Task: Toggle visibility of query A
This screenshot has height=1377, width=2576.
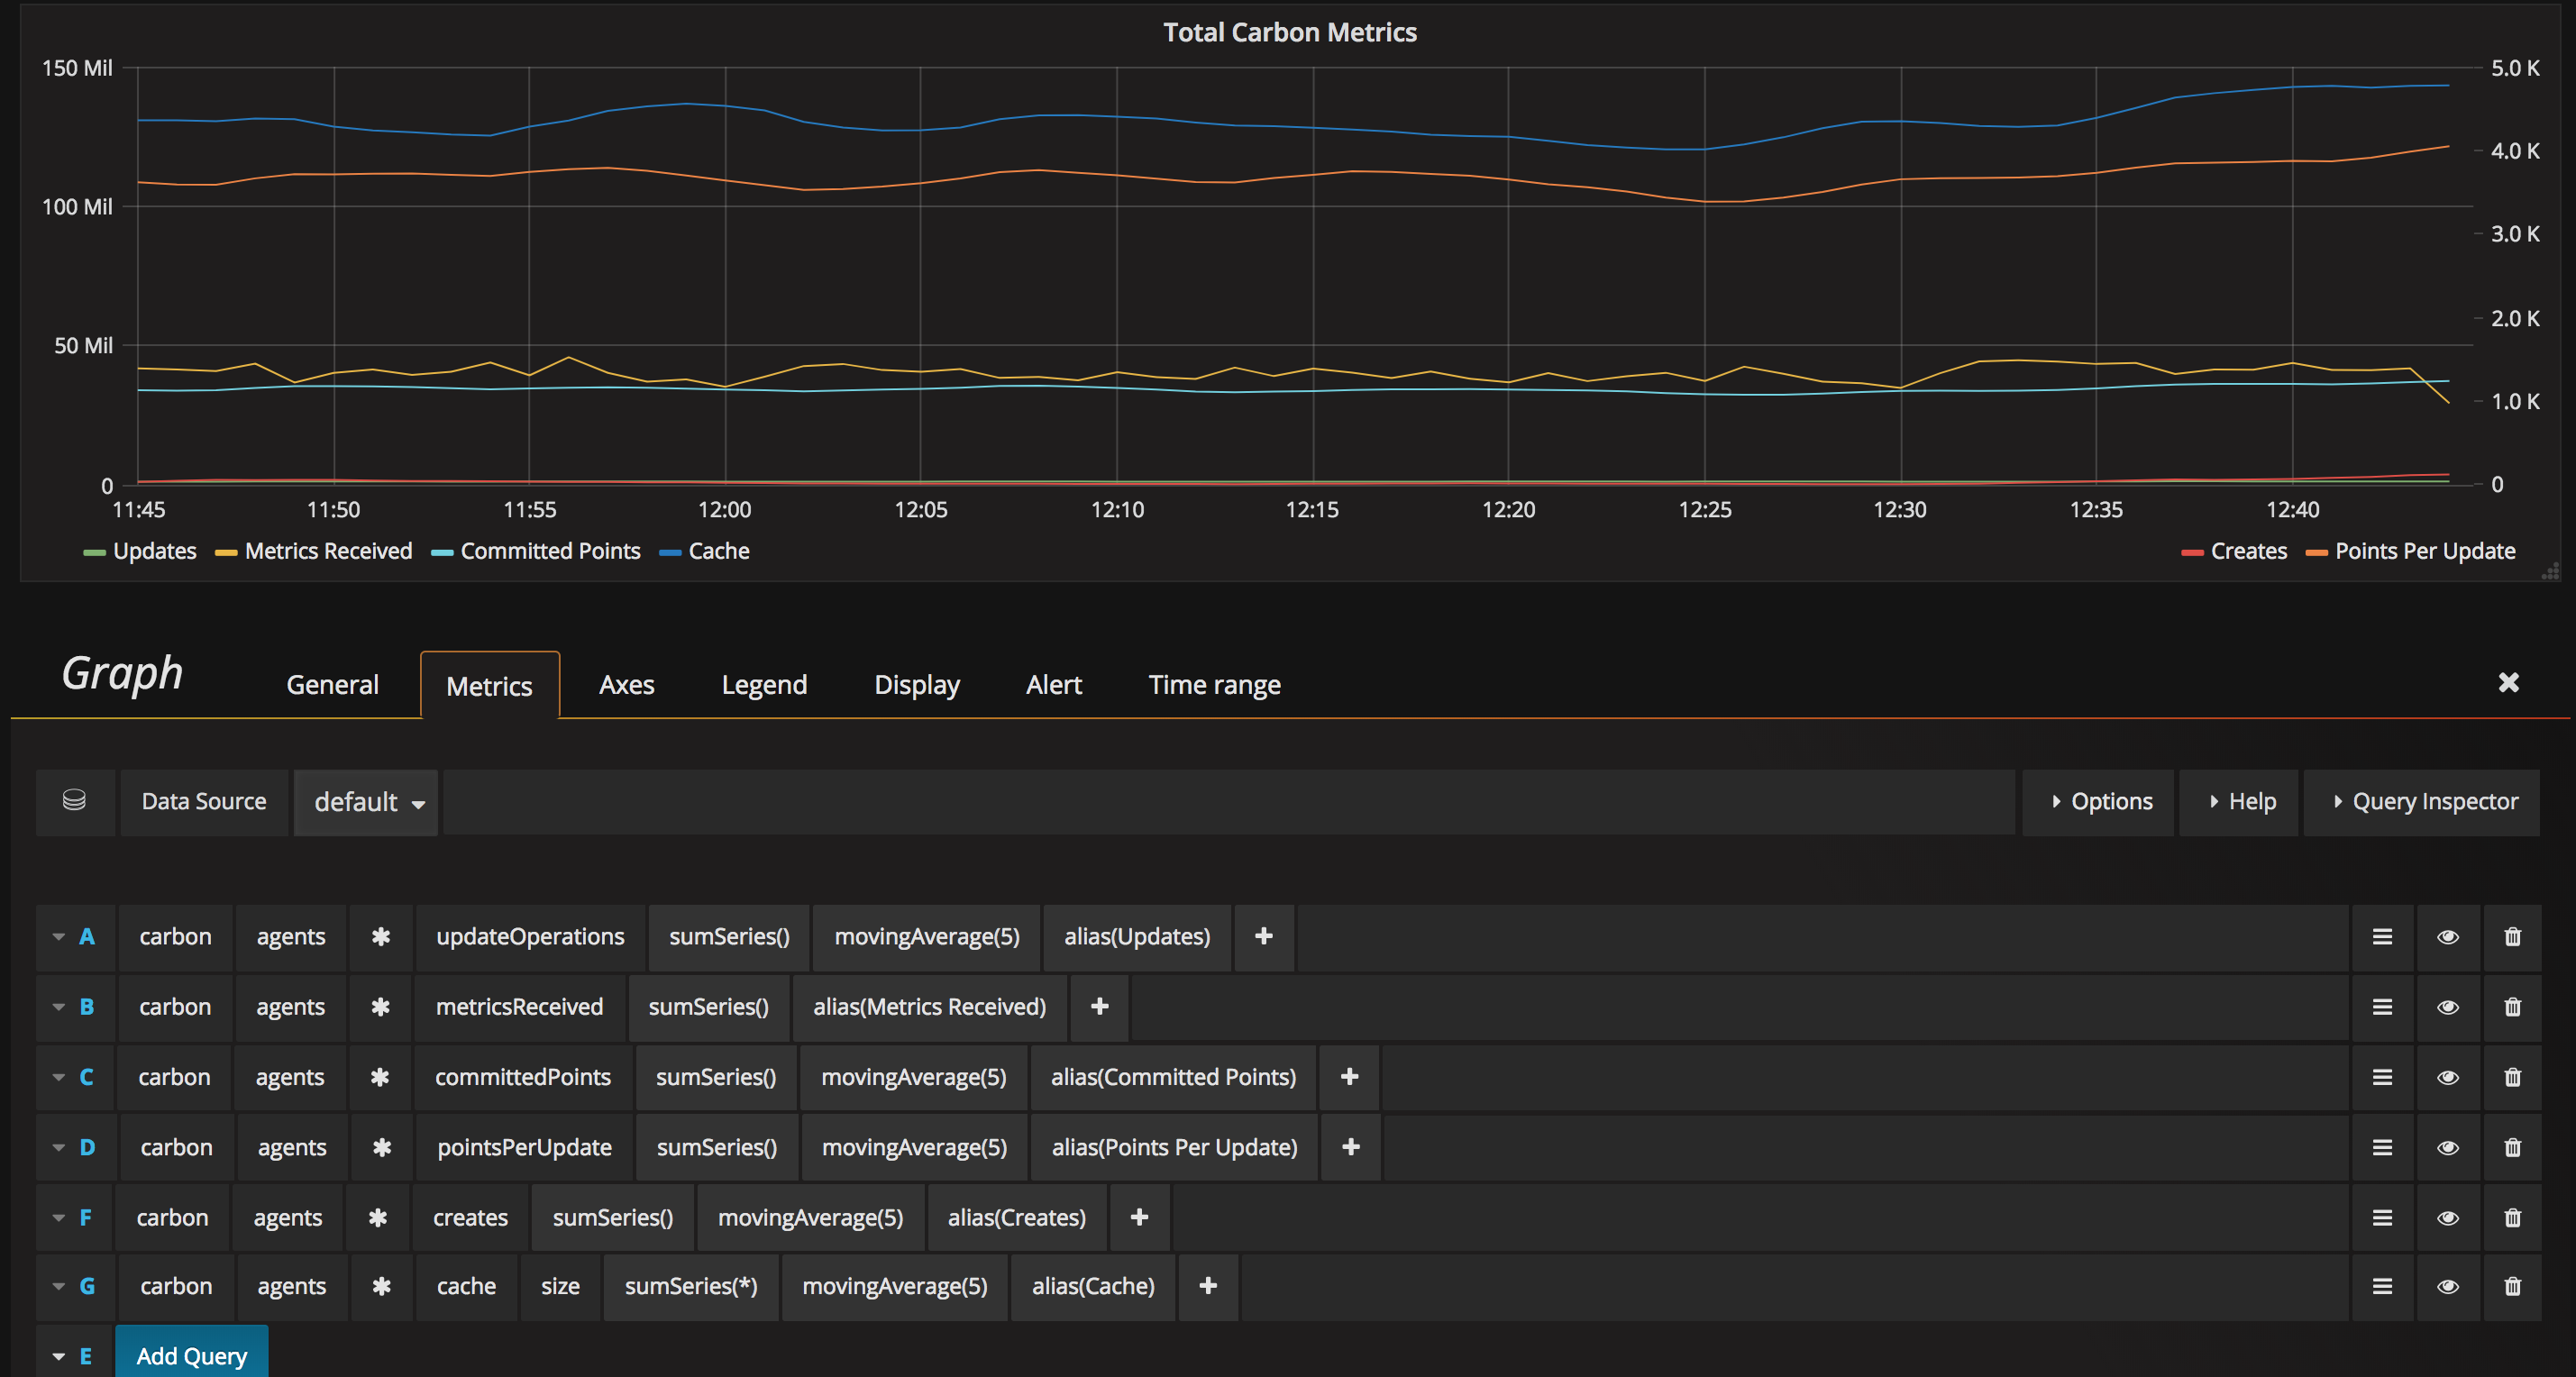Action: [x=2448, y=937]
